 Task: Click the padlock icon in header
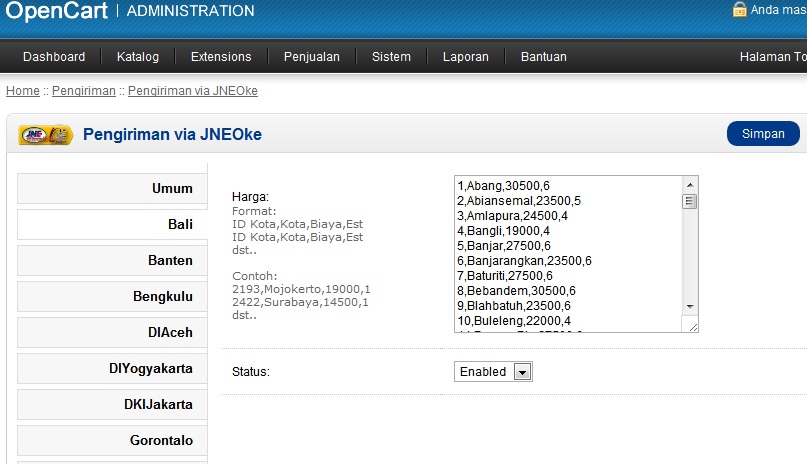tap(740, 9)
